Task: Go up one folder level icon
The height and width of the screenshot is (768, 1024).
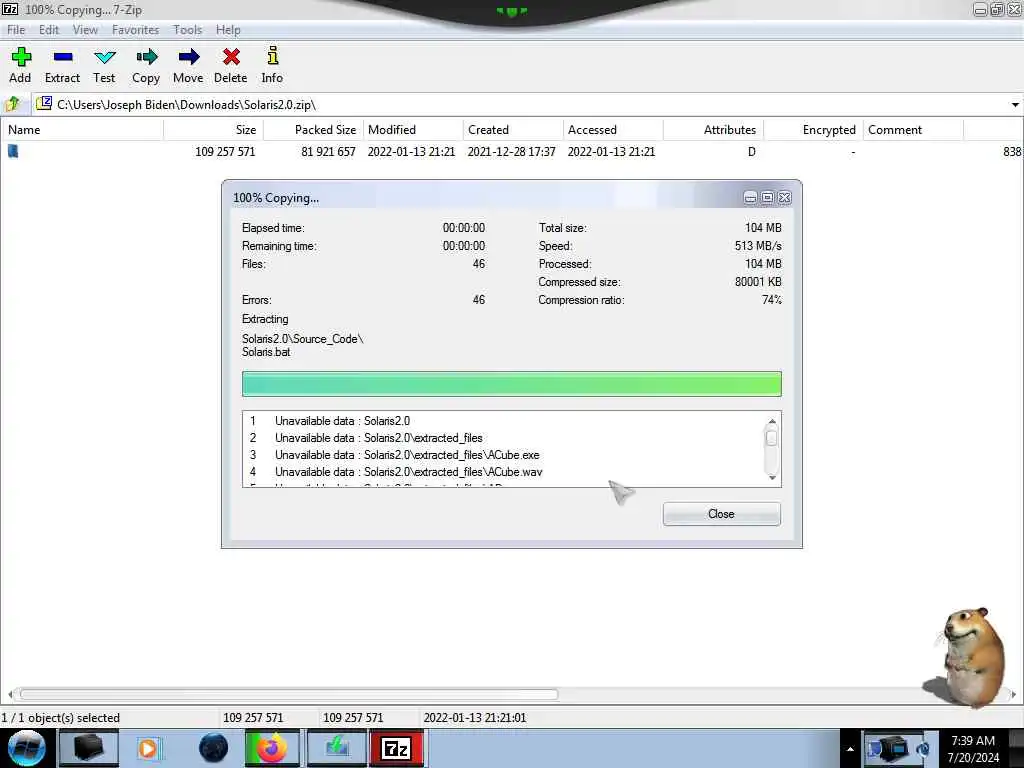Action: [12, 104]
